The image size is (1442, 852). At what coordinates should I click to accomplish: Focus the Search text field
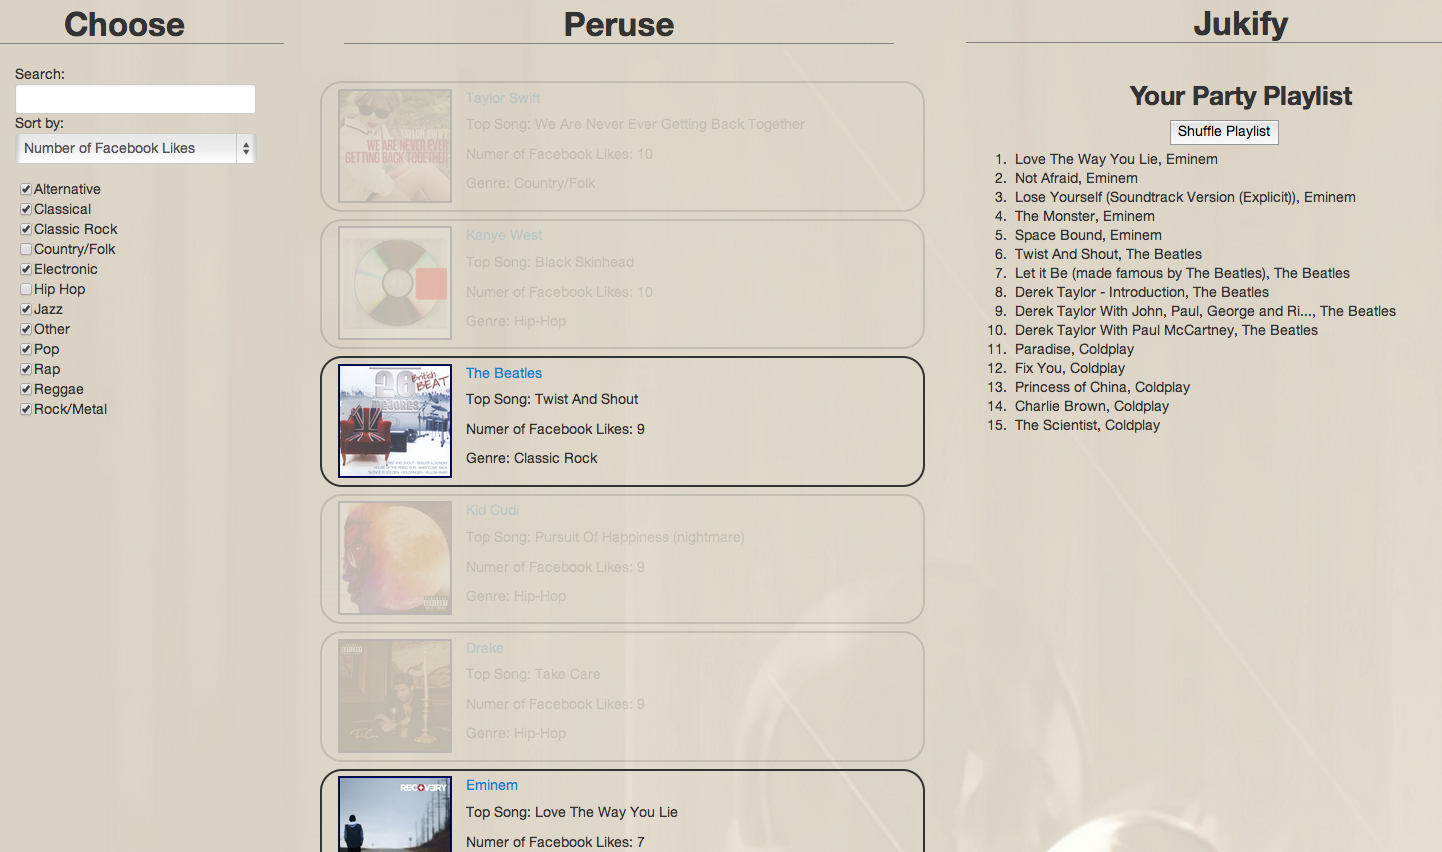[136, 99]
